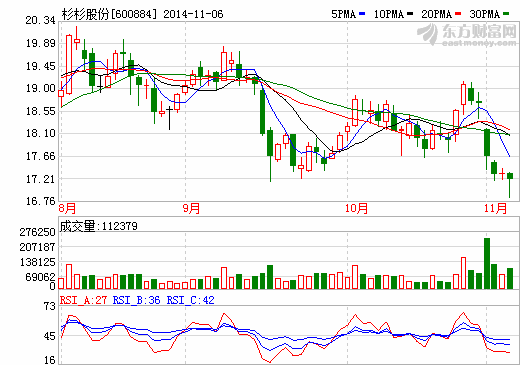Click the 10PMA black legend swatch
520x365 pixels.
(x=410, y=14)
